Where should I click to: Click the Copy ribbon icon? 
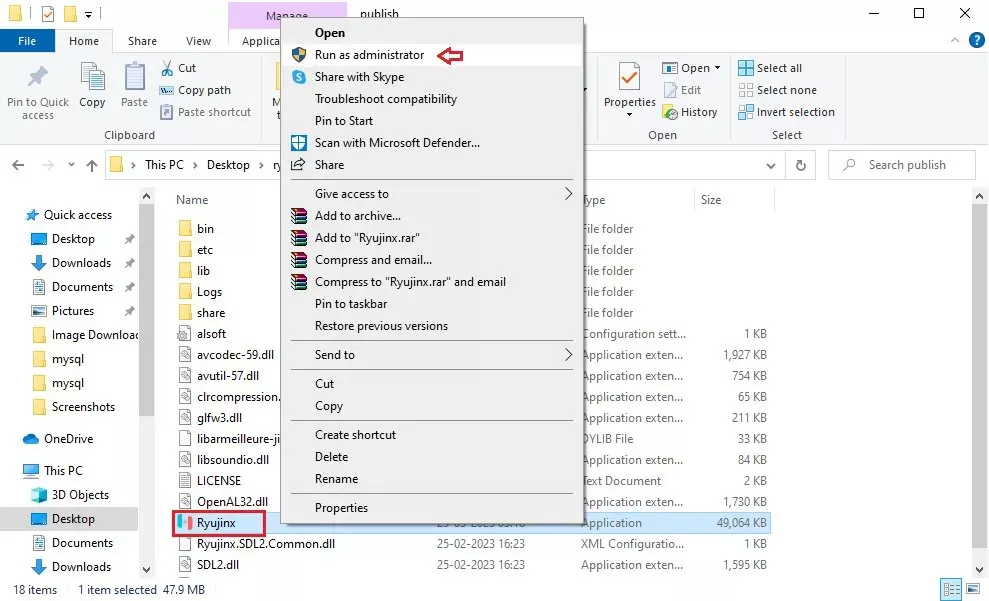click(92, 77)
